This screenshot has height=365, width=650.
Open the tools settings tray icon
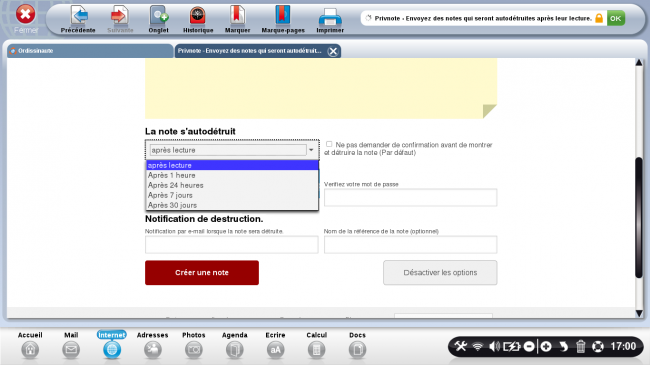(461, 346)
